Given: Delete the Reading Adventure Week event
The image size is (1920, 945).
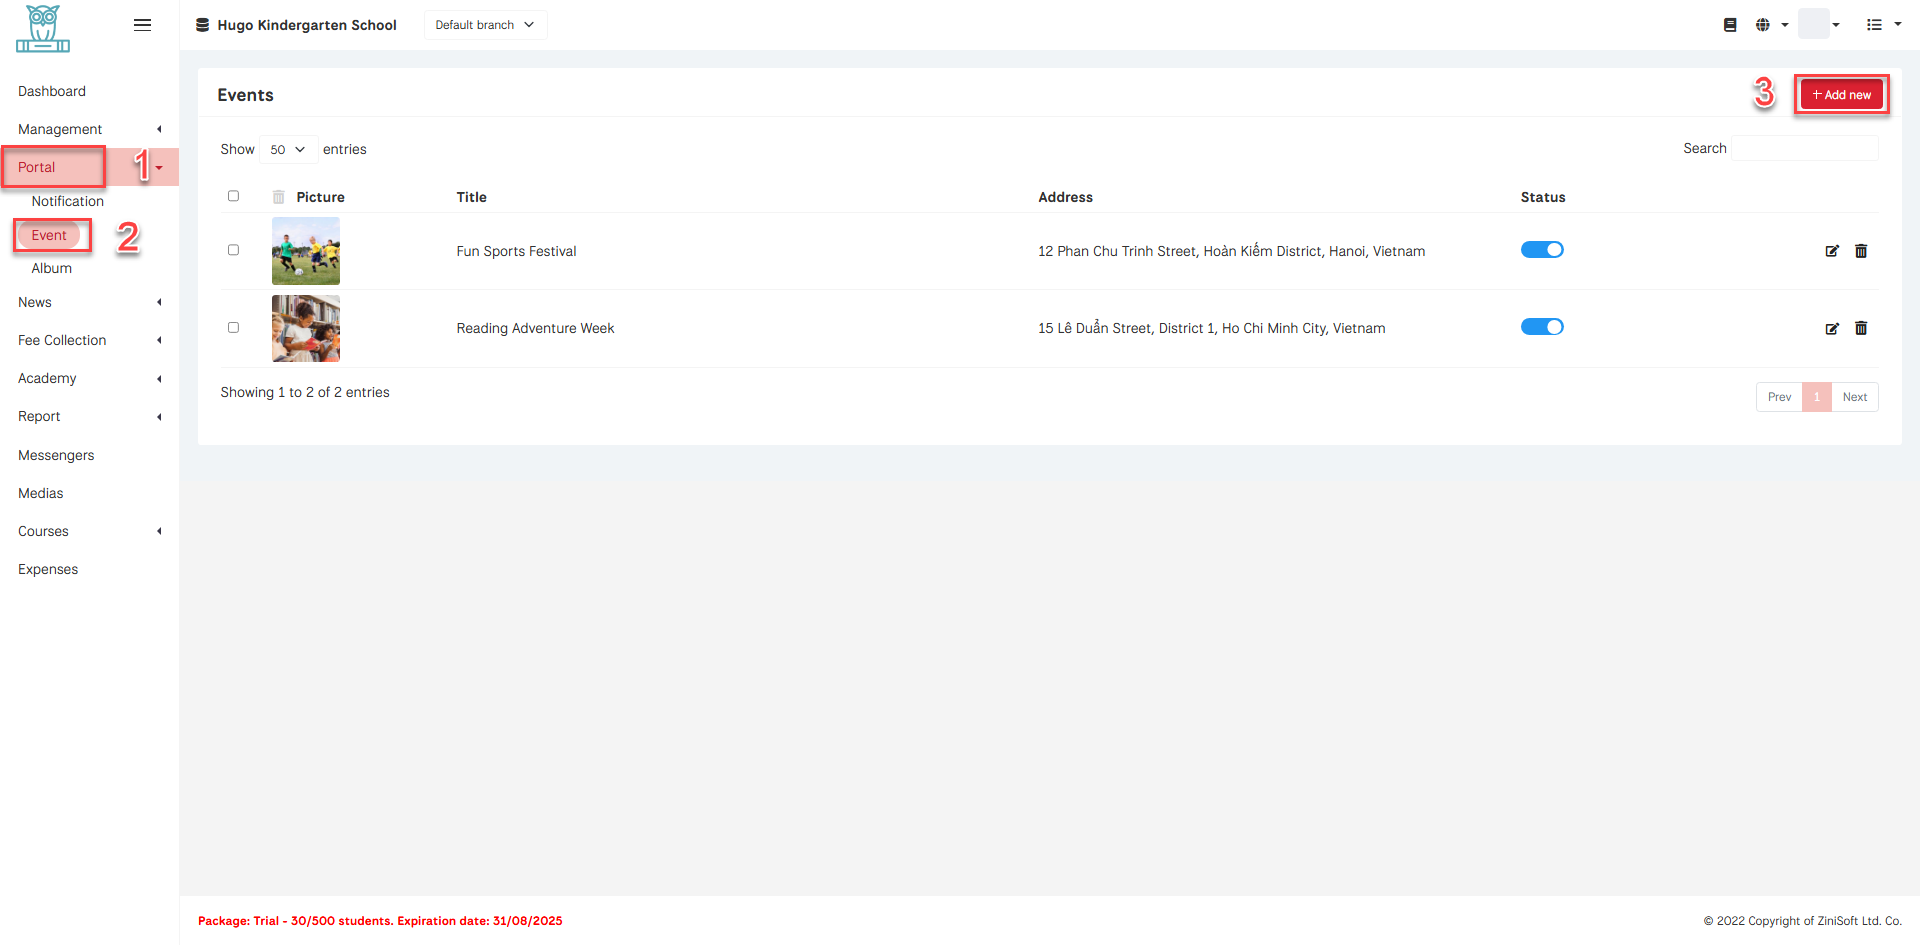Looking at the screenshot, I should 1861,328.
